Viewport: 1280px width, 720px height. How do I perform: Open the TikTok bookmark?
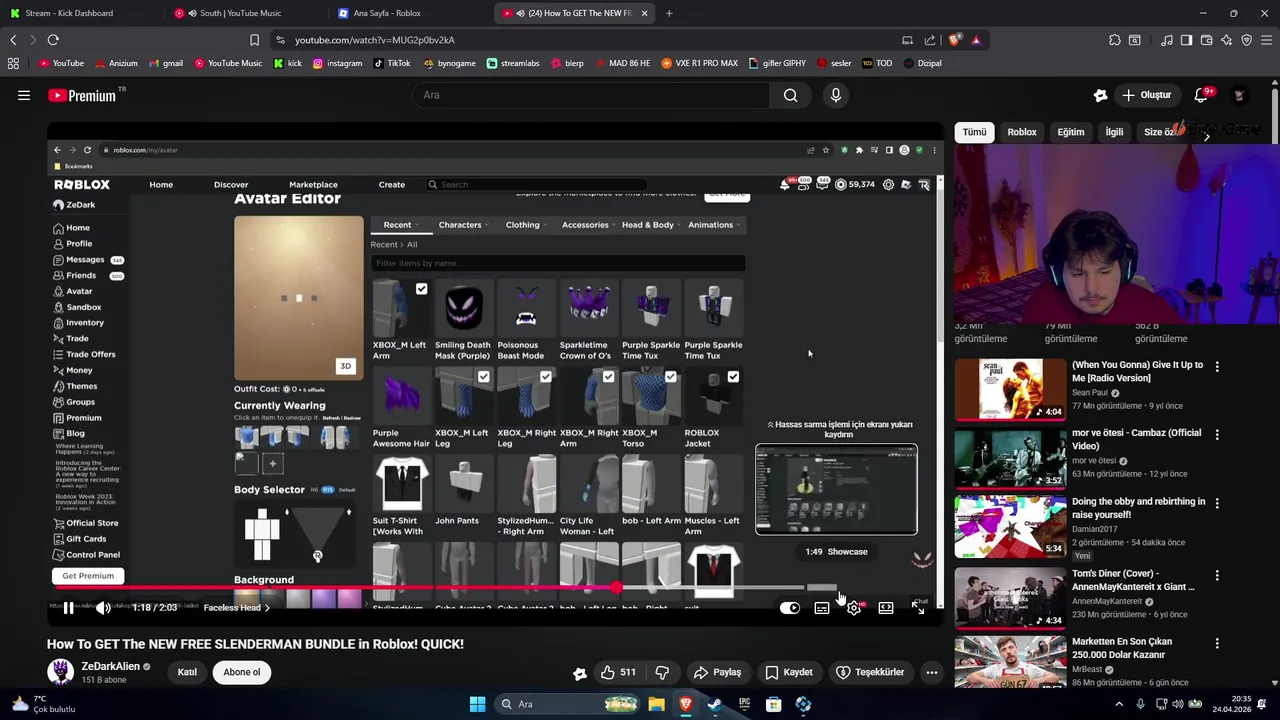392,63
